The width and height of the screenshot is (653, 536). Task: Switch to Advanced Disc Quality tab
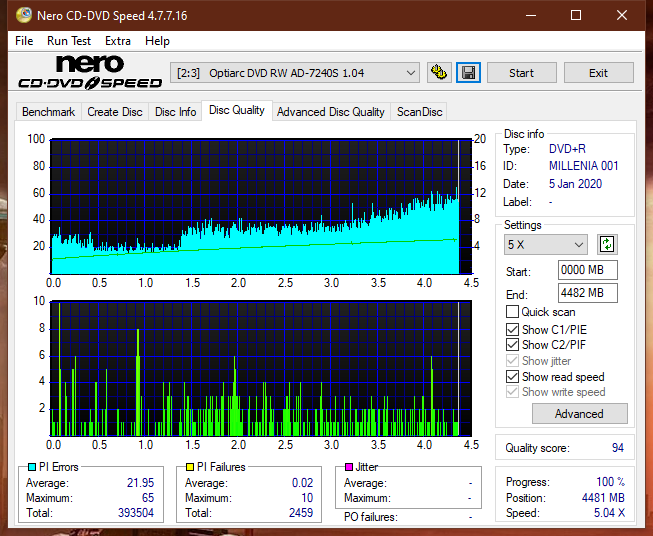tap(331, 112)
